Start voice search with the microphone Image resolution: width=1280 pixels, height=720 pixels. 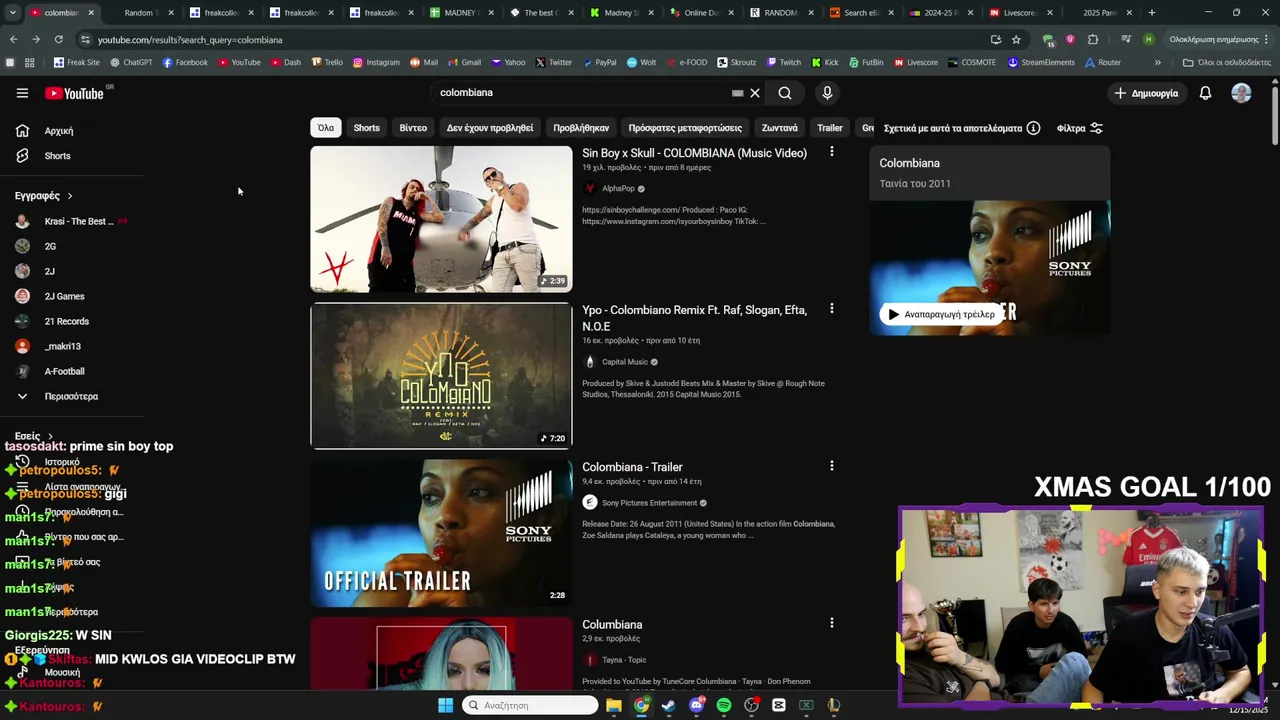pos(827,93)
